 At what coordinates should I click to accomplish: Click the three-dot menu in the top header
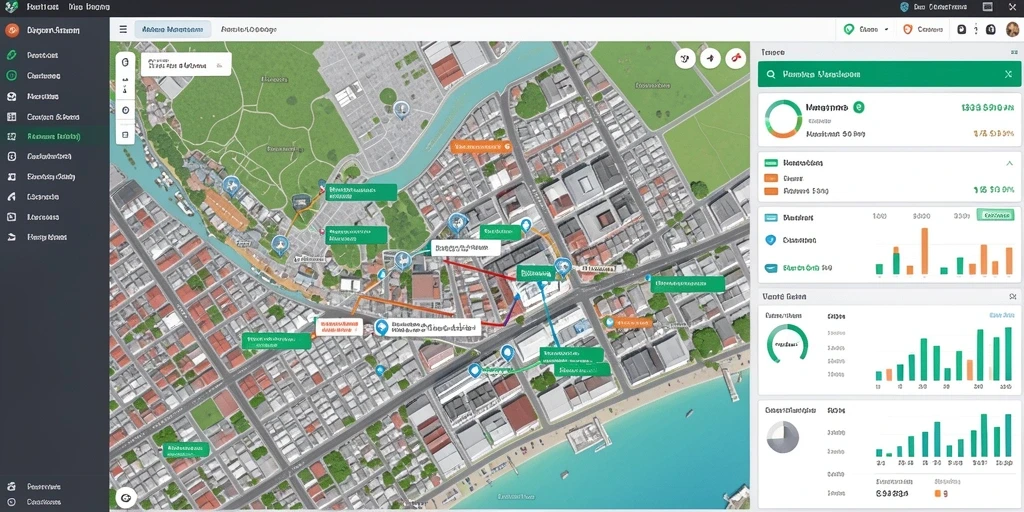pyautogui.click(x=976, y=29)
